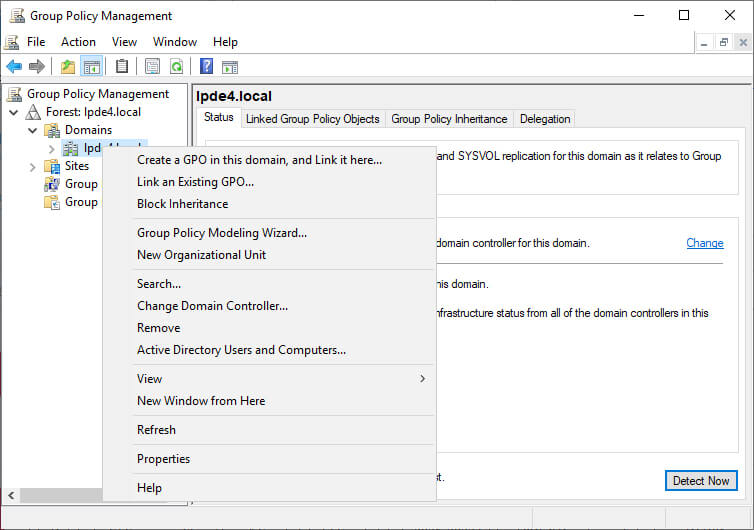754x530 pixels.
Task: Select Refresh in the context menu
Action: click(x=270, y=430)
